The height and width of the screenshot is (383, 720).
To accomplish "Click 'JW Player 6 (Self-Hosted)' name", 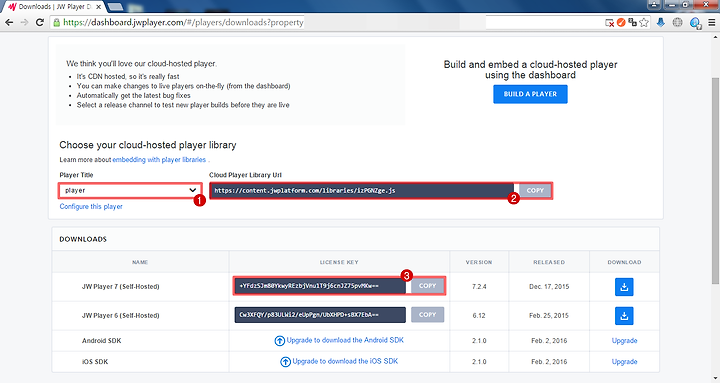I will tap(120, 315).
